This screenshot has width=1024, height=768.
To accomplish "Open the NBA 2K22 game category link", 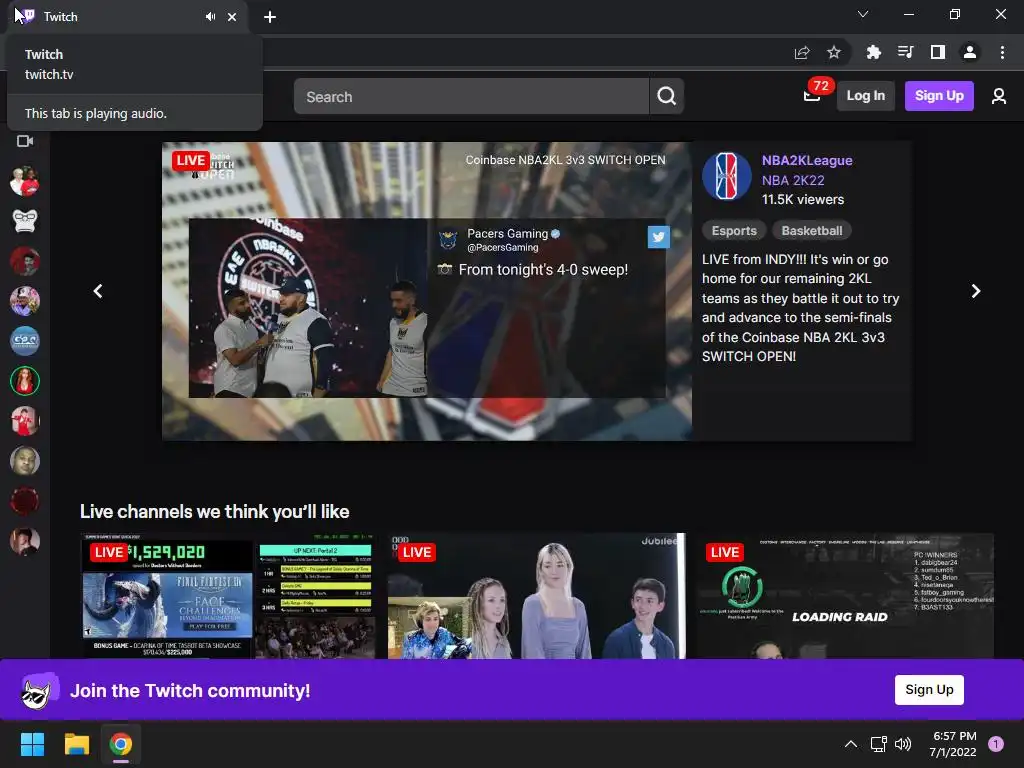I will point(793,180).
